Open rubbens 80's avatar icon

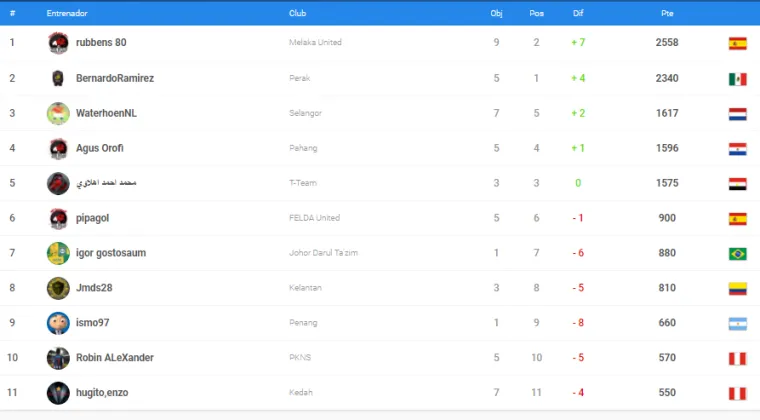58,43
